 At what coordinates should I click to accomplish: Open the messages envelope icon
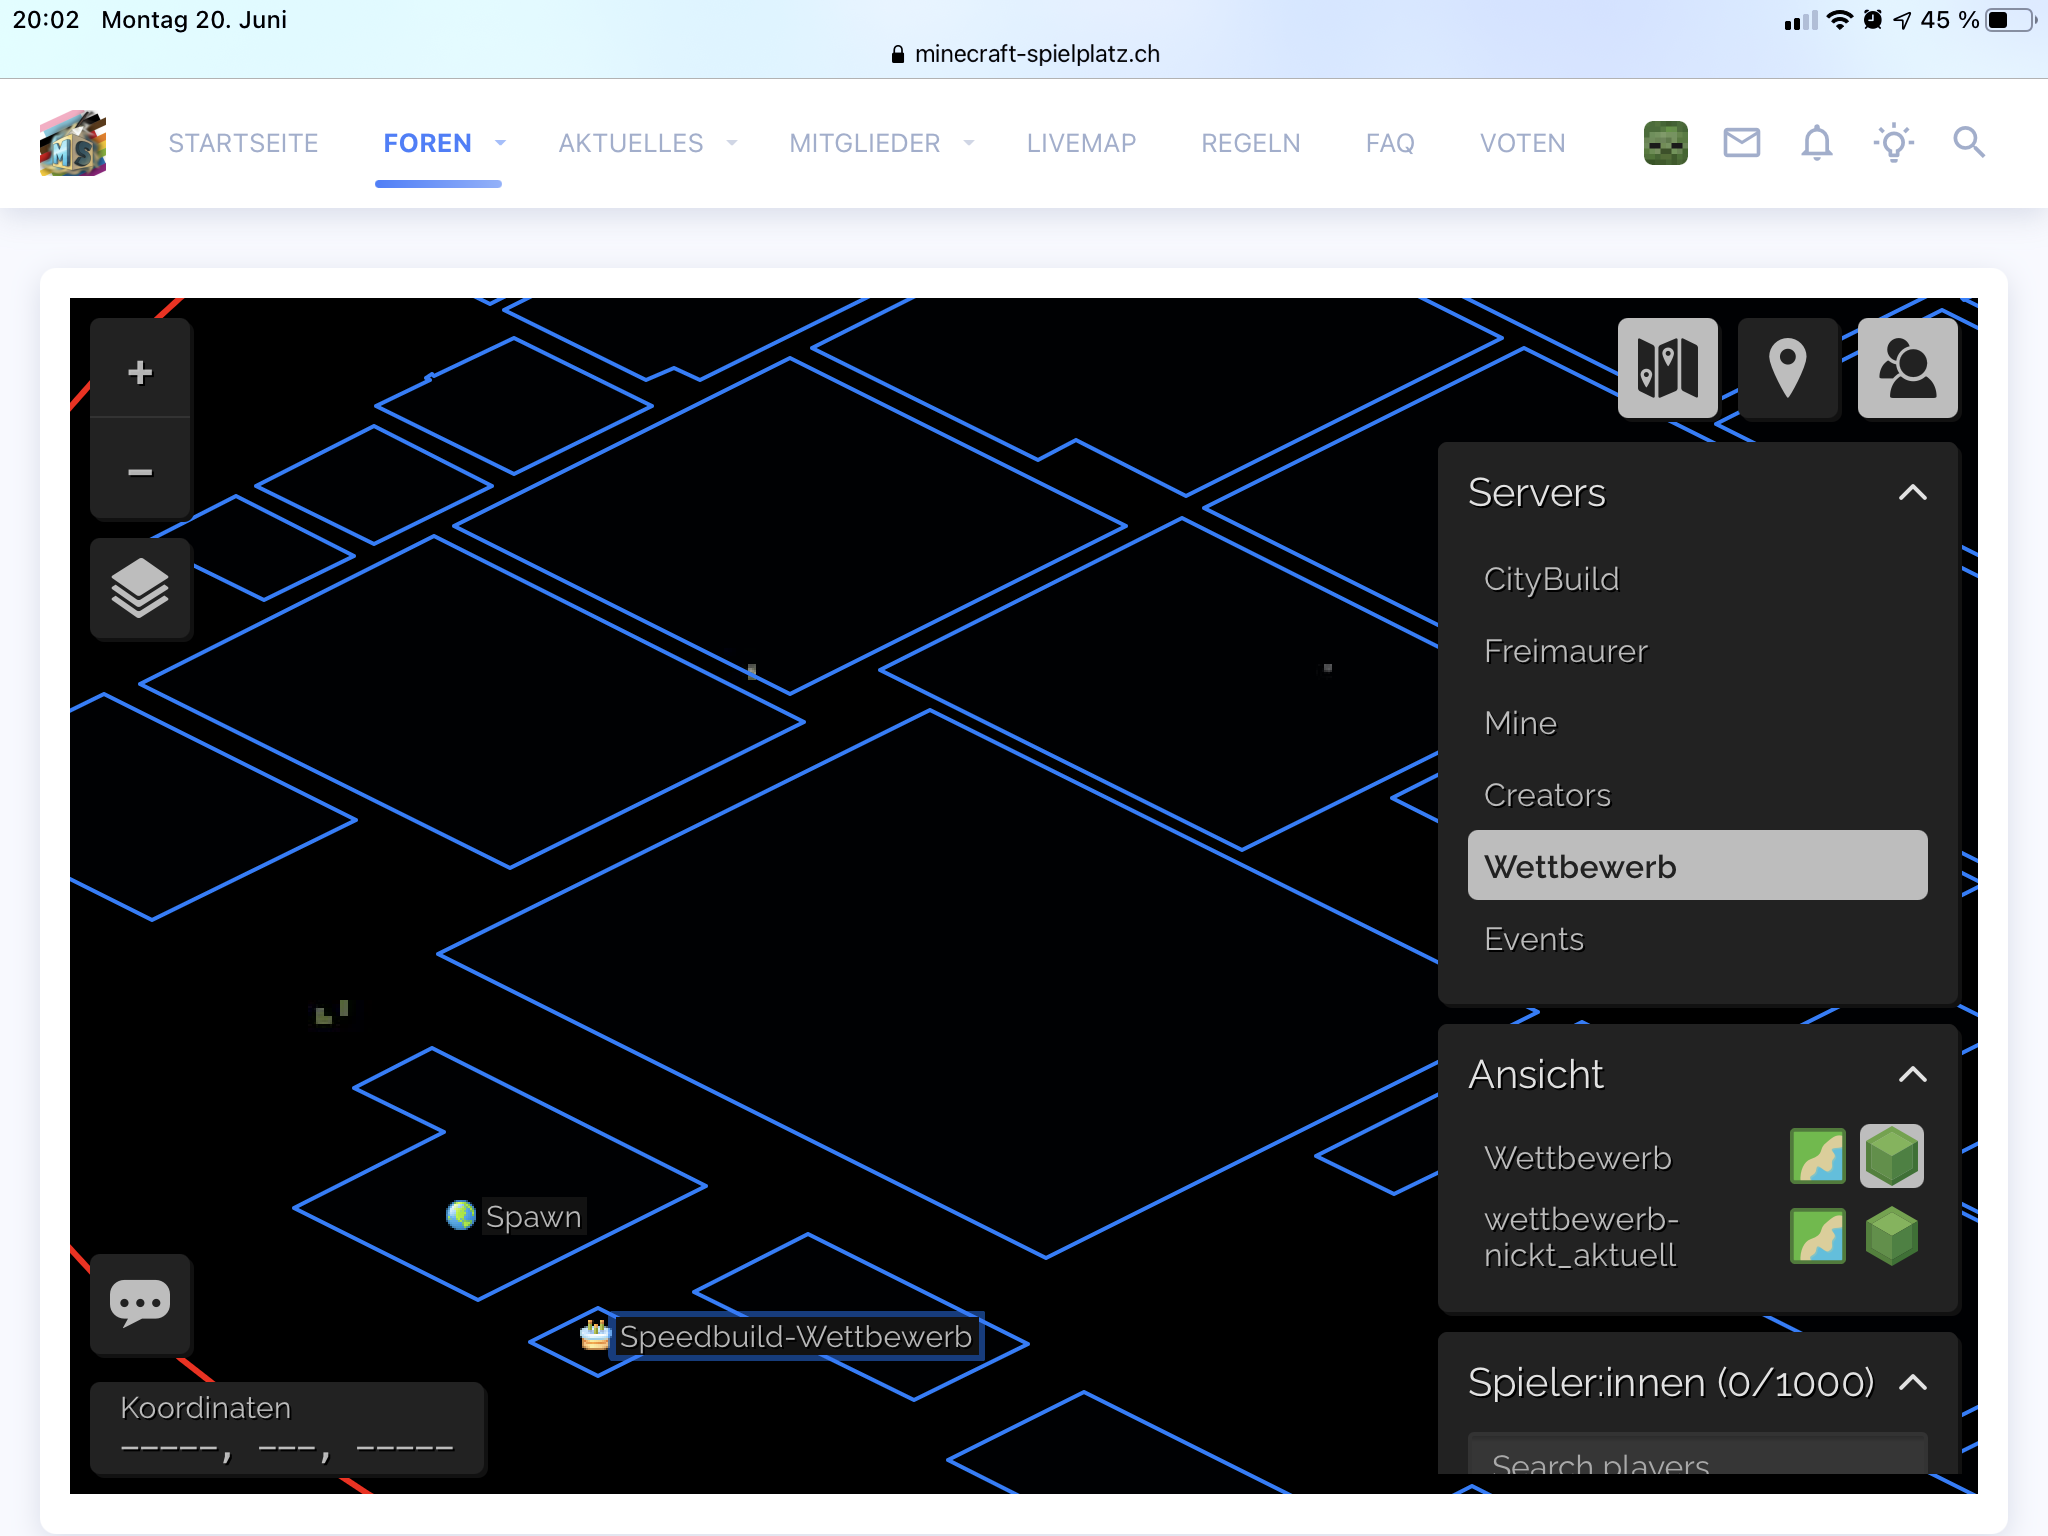click(x=1741, y=143)
